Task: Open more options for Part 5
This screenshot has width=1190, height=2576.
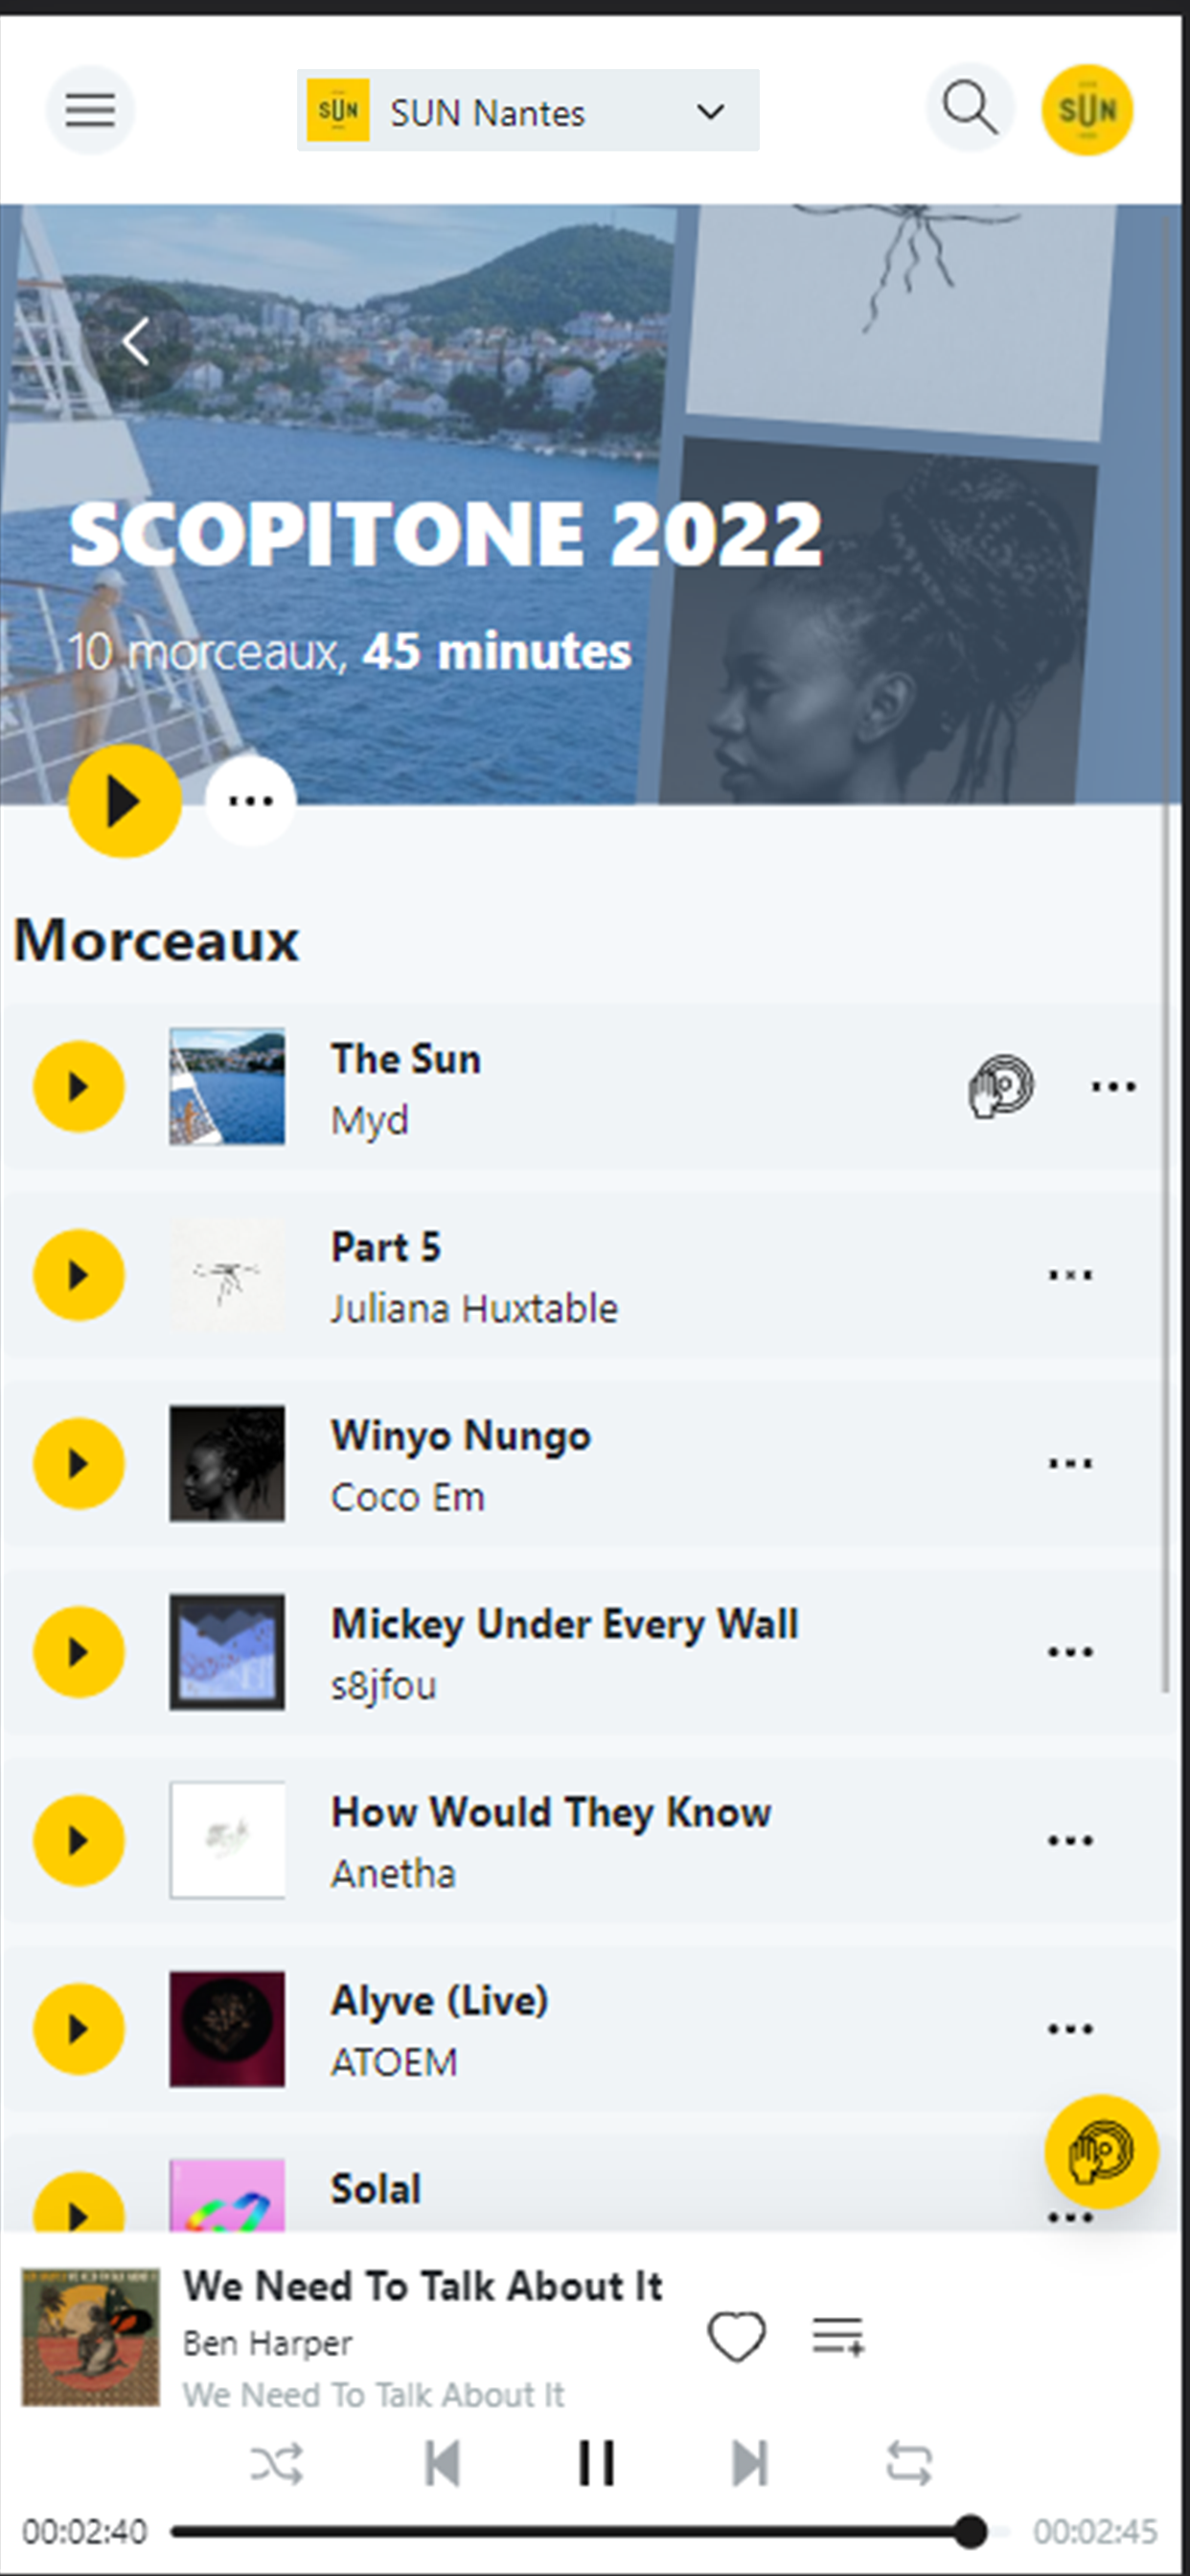Action: point(1070,1275)
